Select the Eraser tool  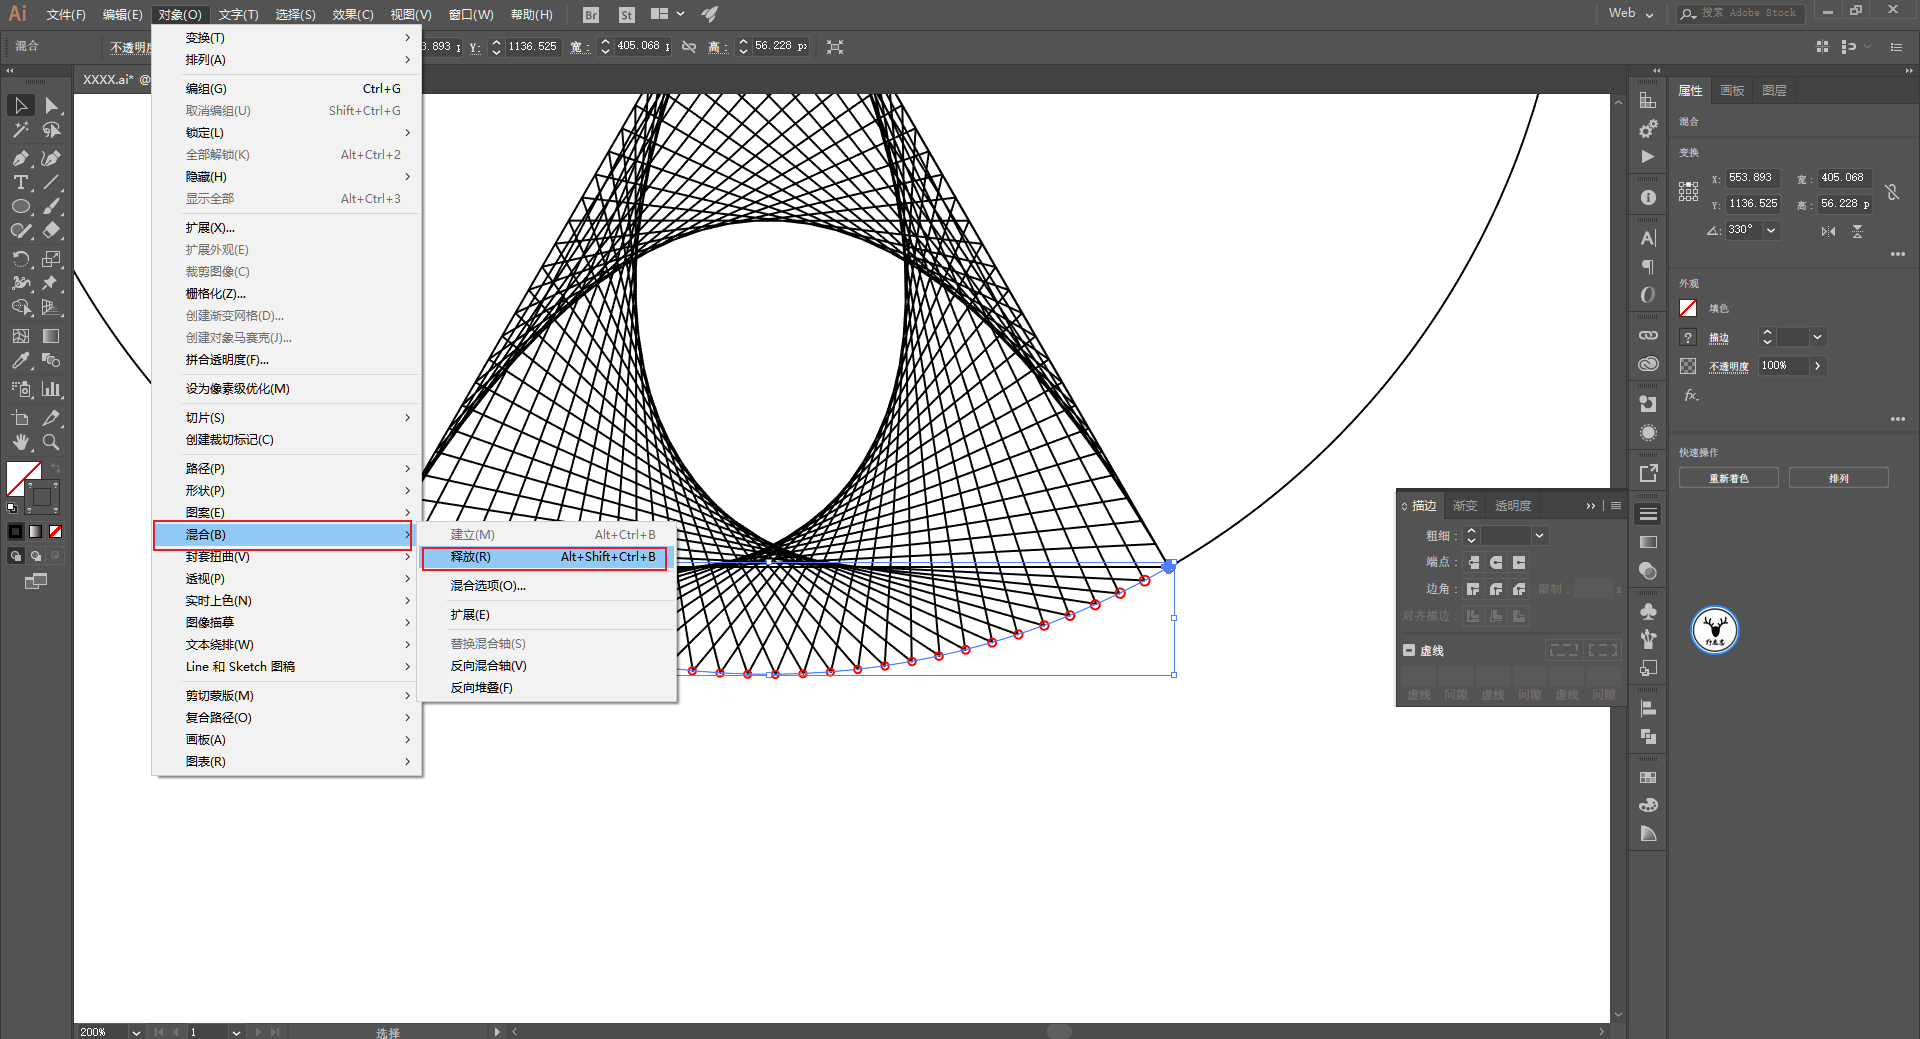click(x=52, y=231)
